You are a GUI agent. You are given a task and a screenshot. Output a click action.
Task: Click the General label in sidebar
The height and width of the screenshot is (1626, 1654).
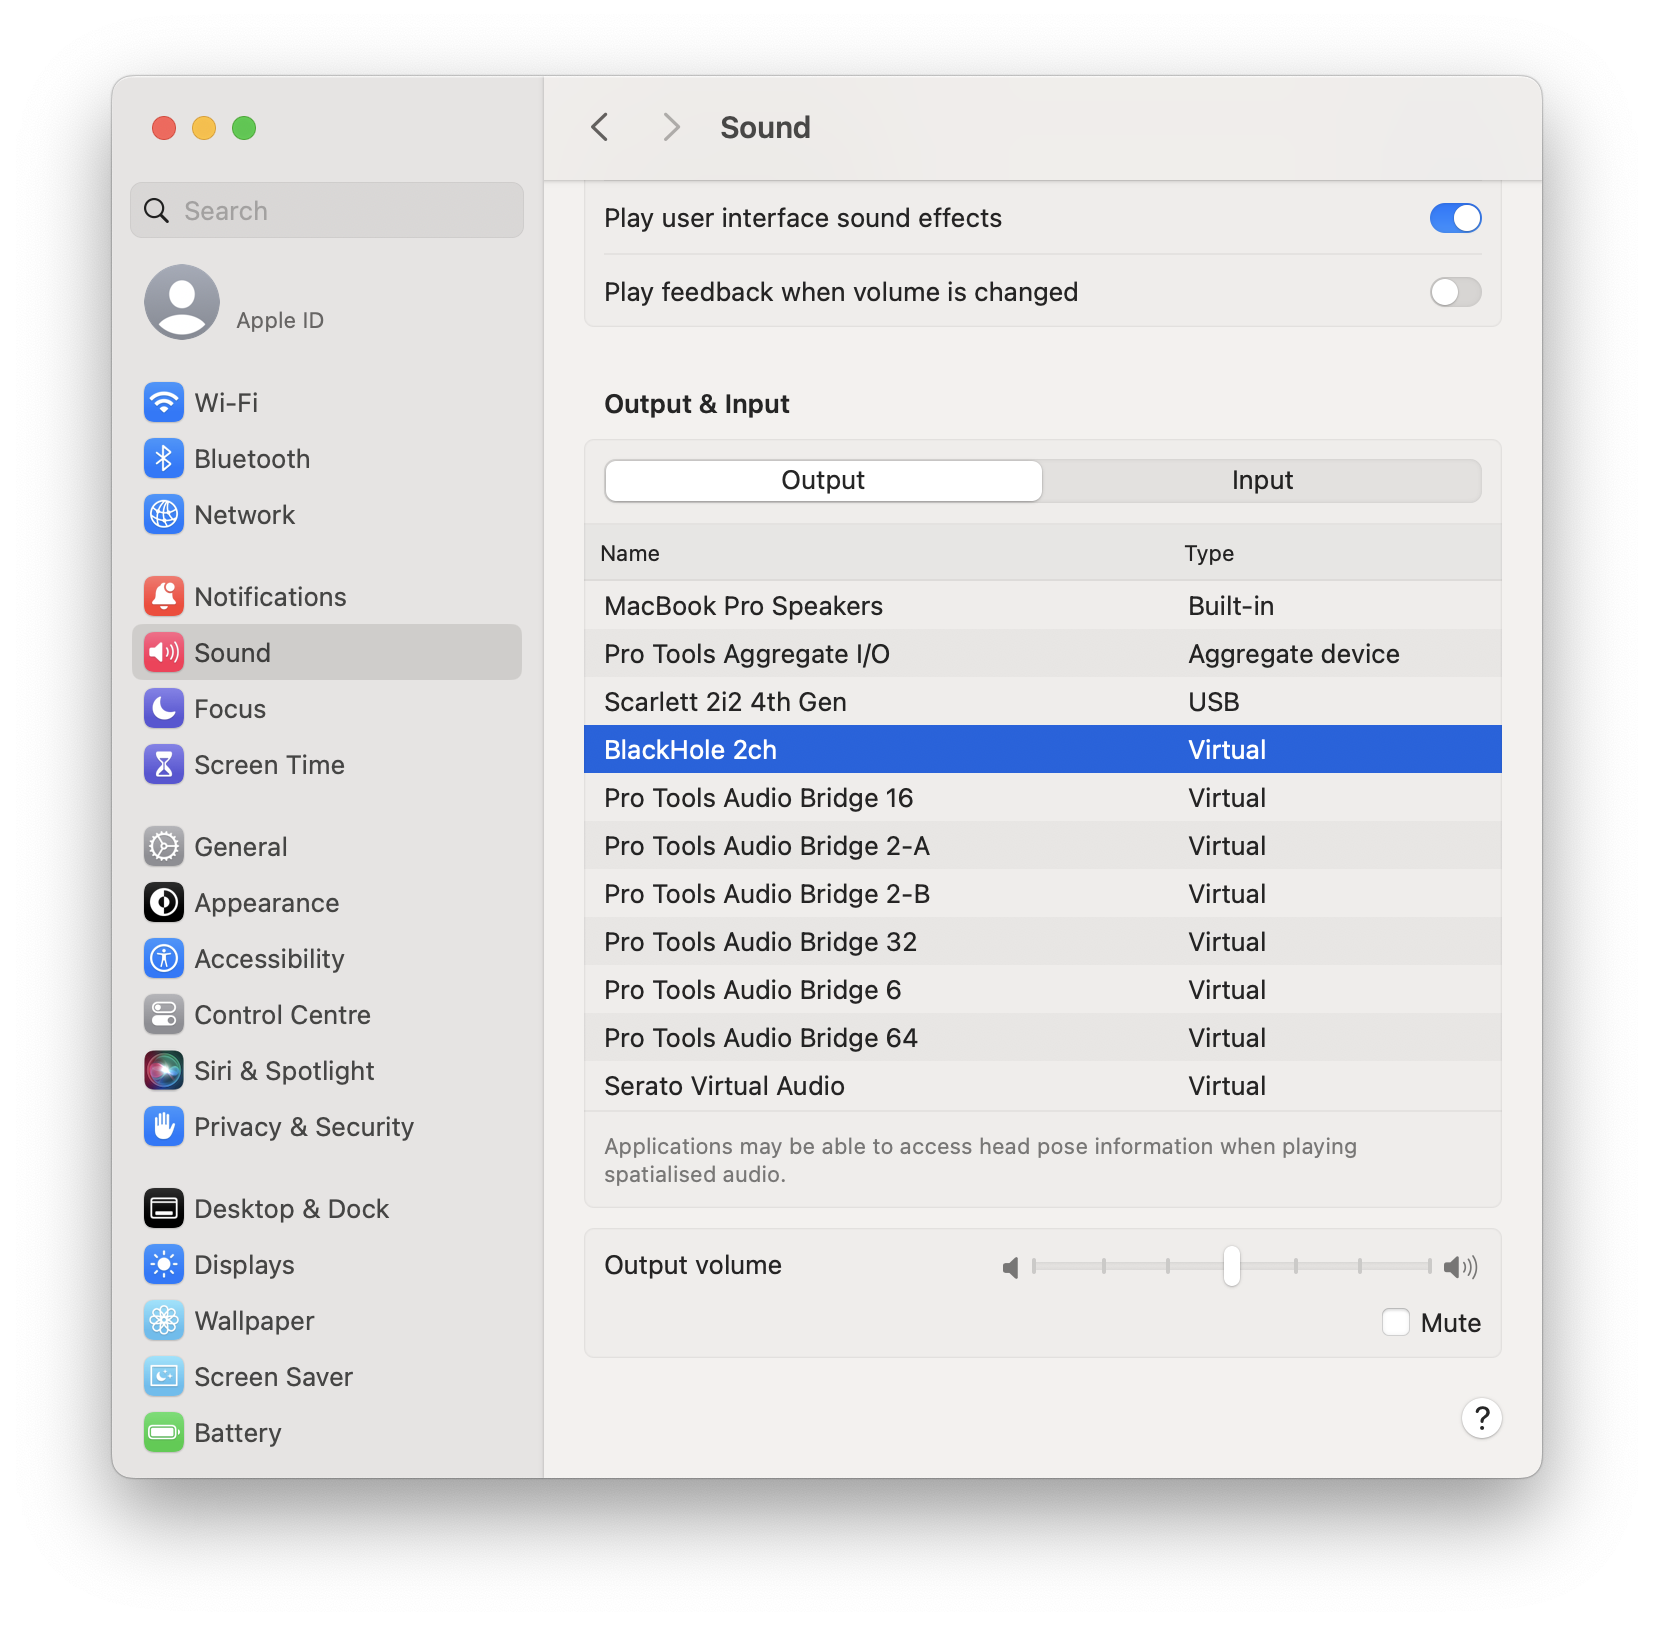click(x=241, y=847)
